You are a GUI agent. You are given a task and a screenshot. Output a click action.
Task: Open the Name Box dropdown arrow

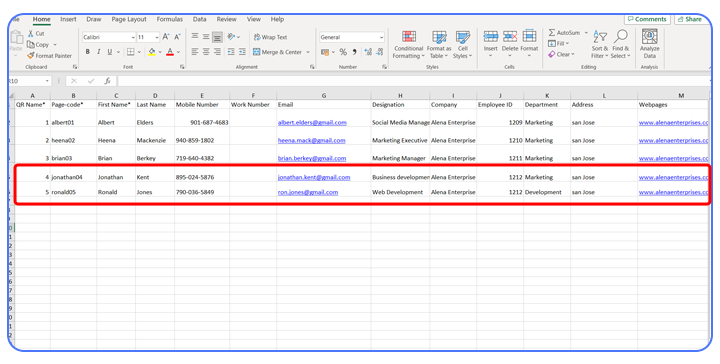coord(47,81)
